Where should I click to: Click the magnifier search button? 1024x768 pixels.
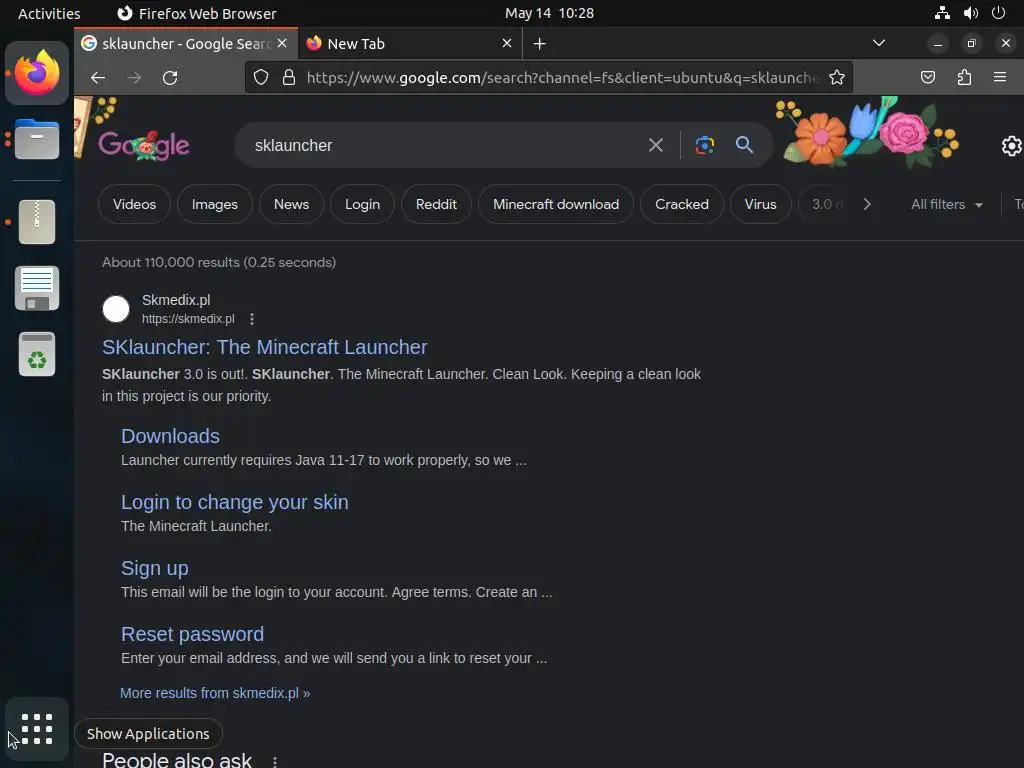coord(744,144)
